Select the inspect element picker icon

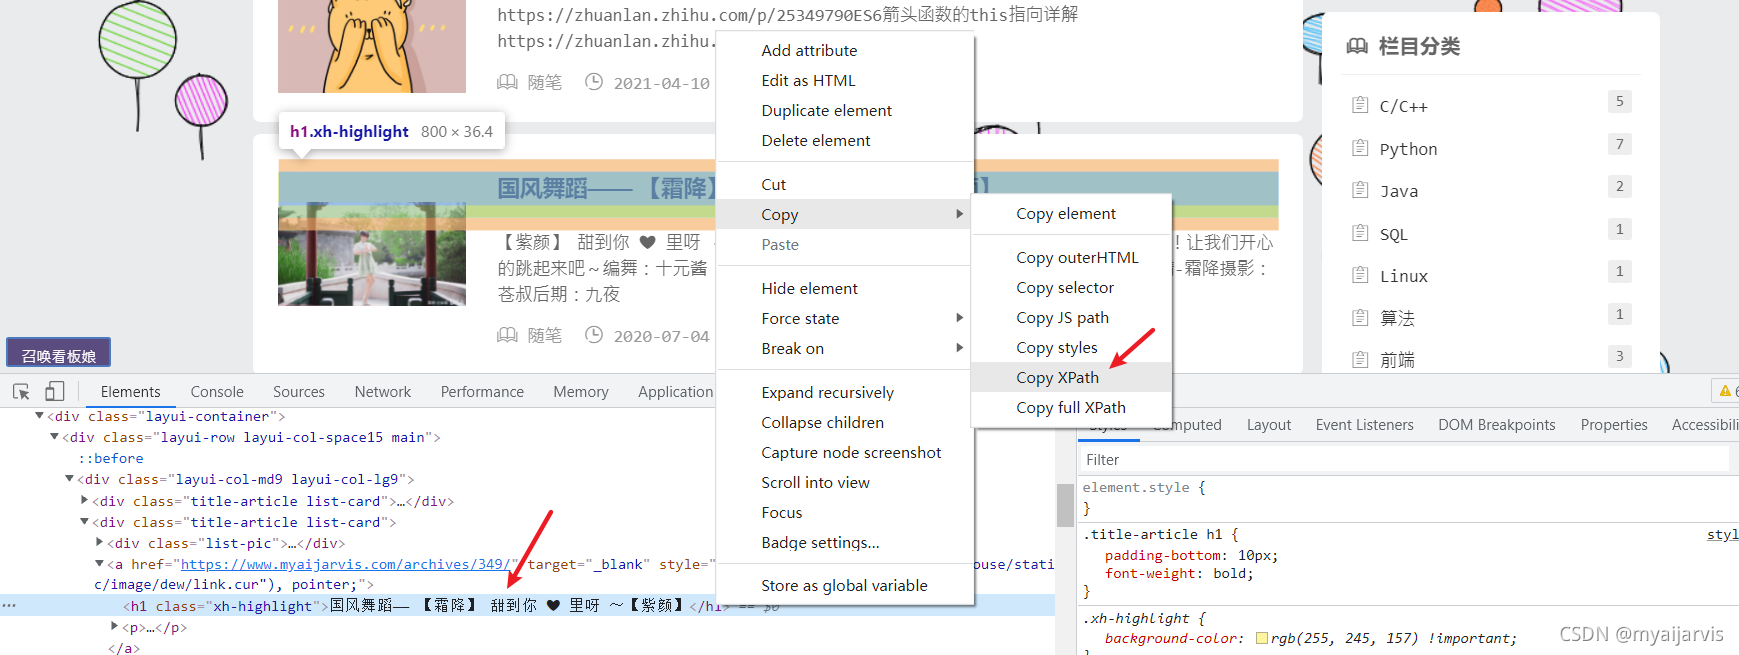(x=21, y=392)
